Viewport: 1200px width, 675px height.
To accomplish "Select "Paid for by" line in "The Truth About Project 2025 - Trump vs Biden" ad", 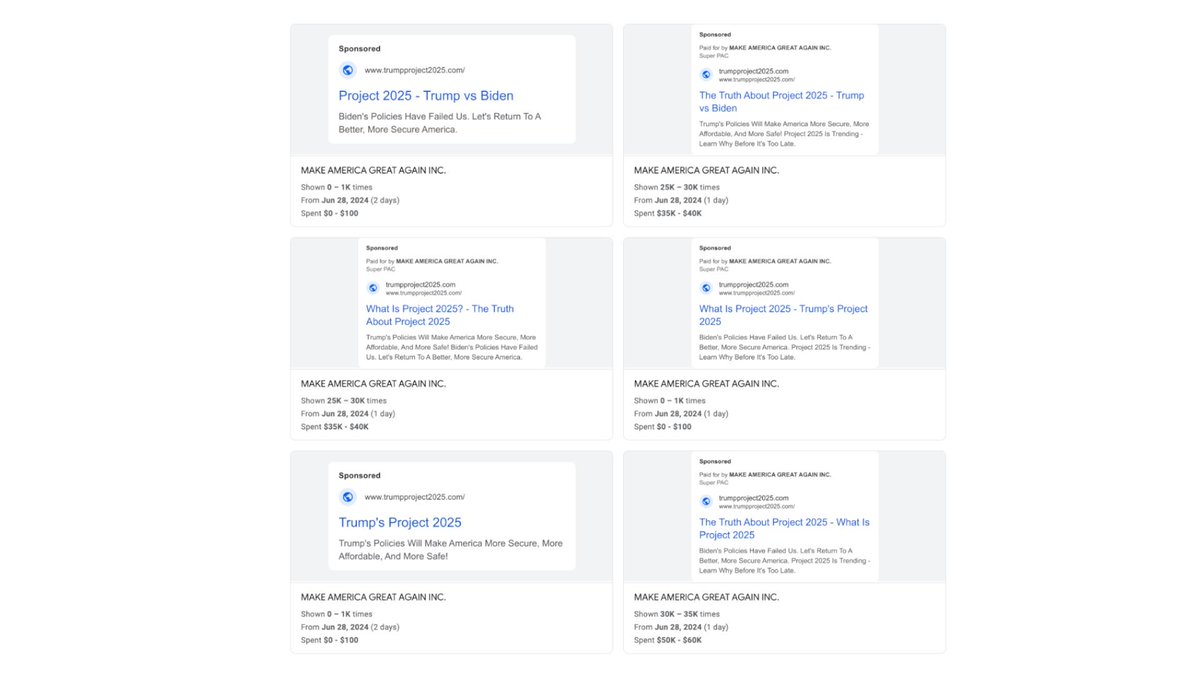I will pyautogui.click(x=765, y=48).
